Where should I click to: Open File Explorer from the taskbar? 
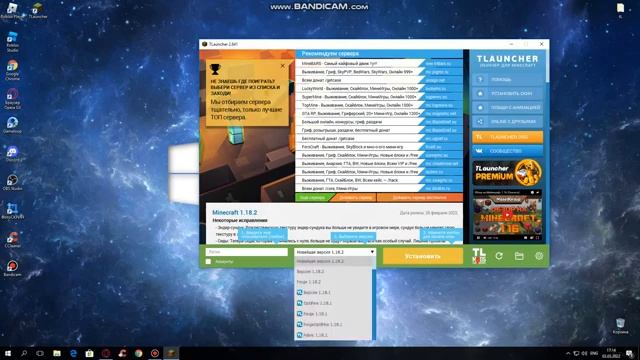[x=57, y=353]
